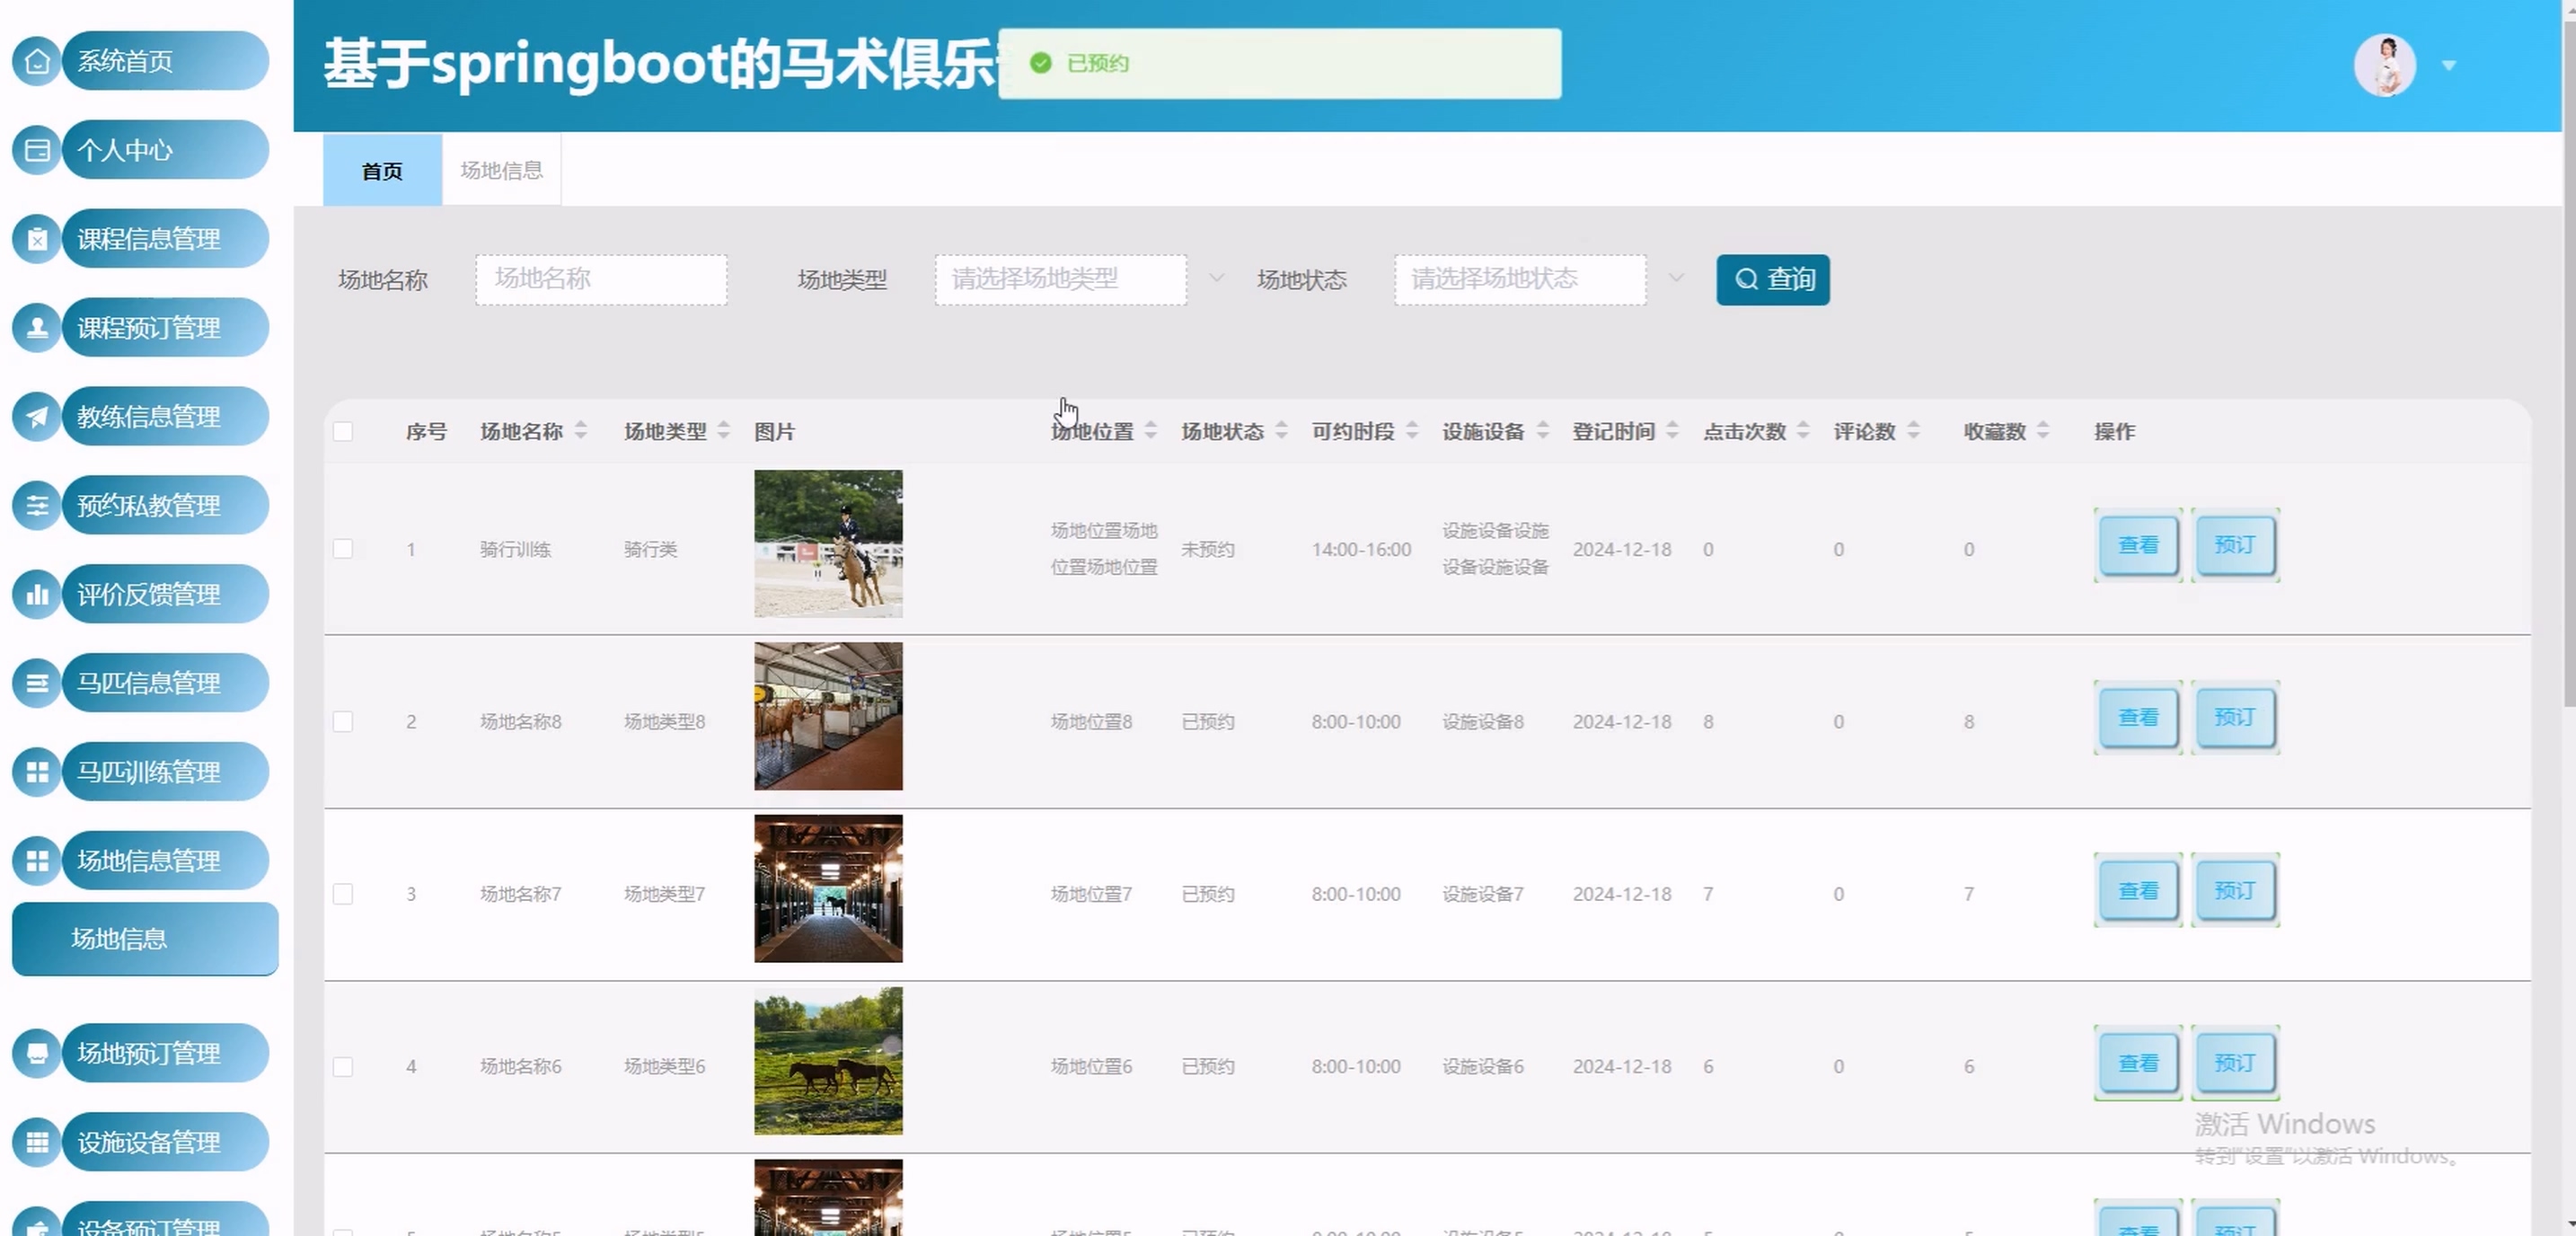Switch to the 首页 tab

coord(382,171)
